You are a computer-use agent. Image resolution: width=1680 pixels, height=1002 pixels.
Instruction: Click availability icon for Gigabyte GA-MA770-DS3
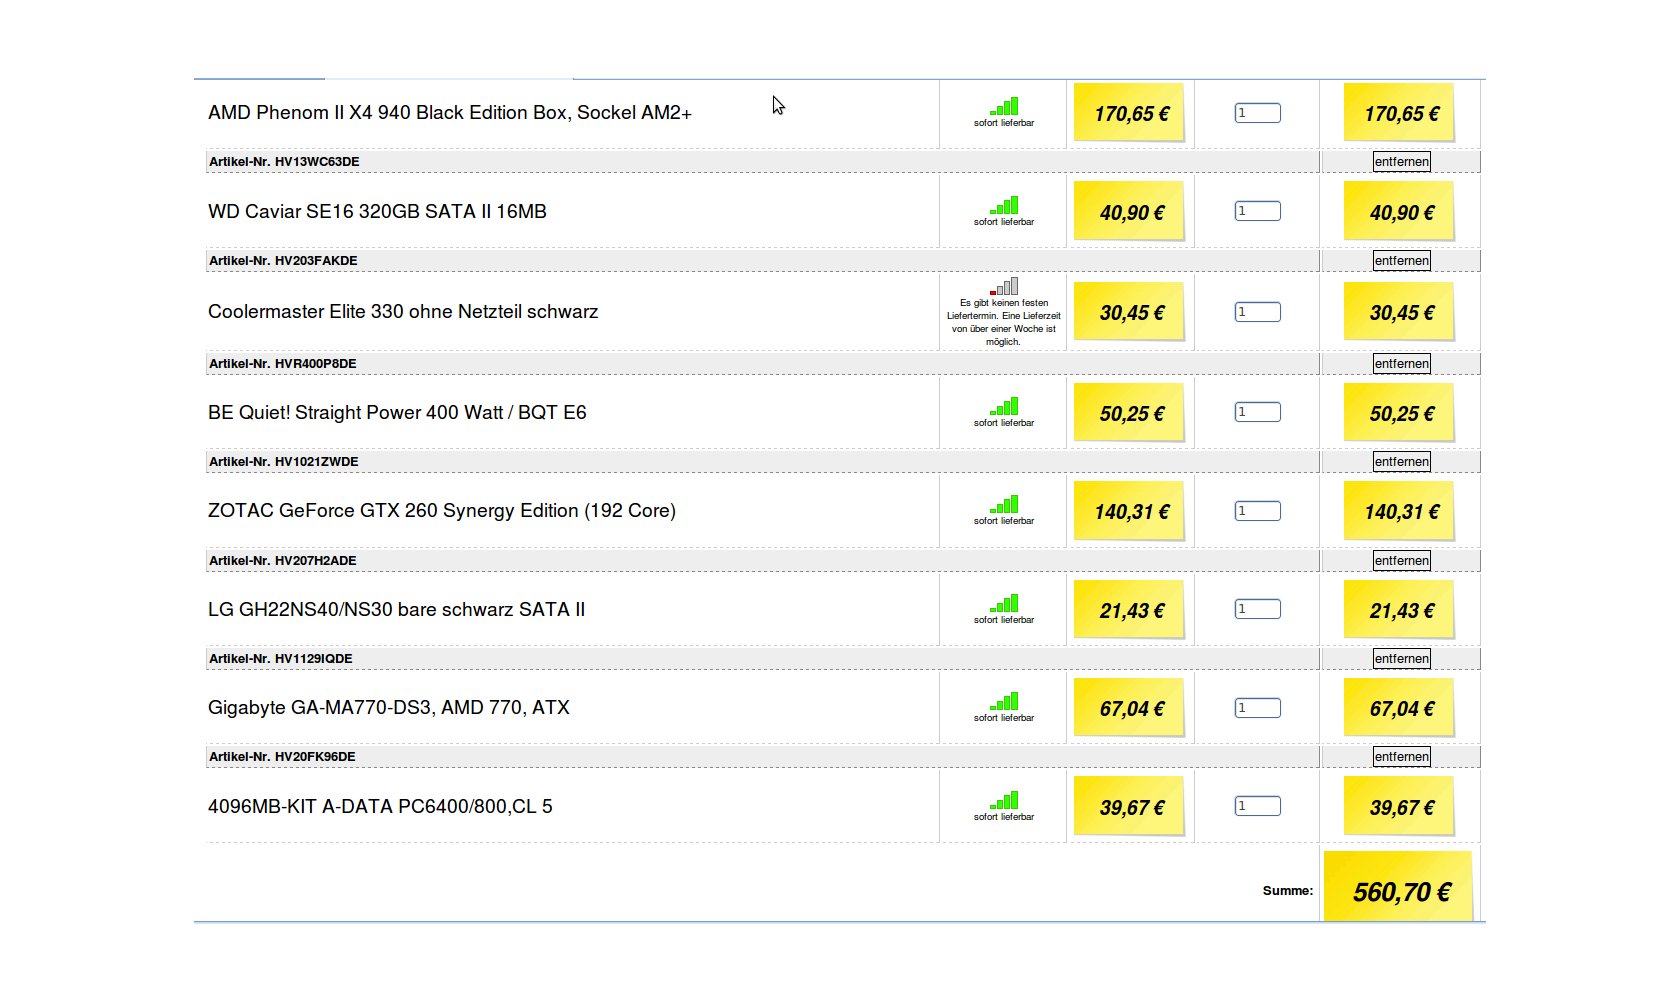click(x=1004, y=701)
